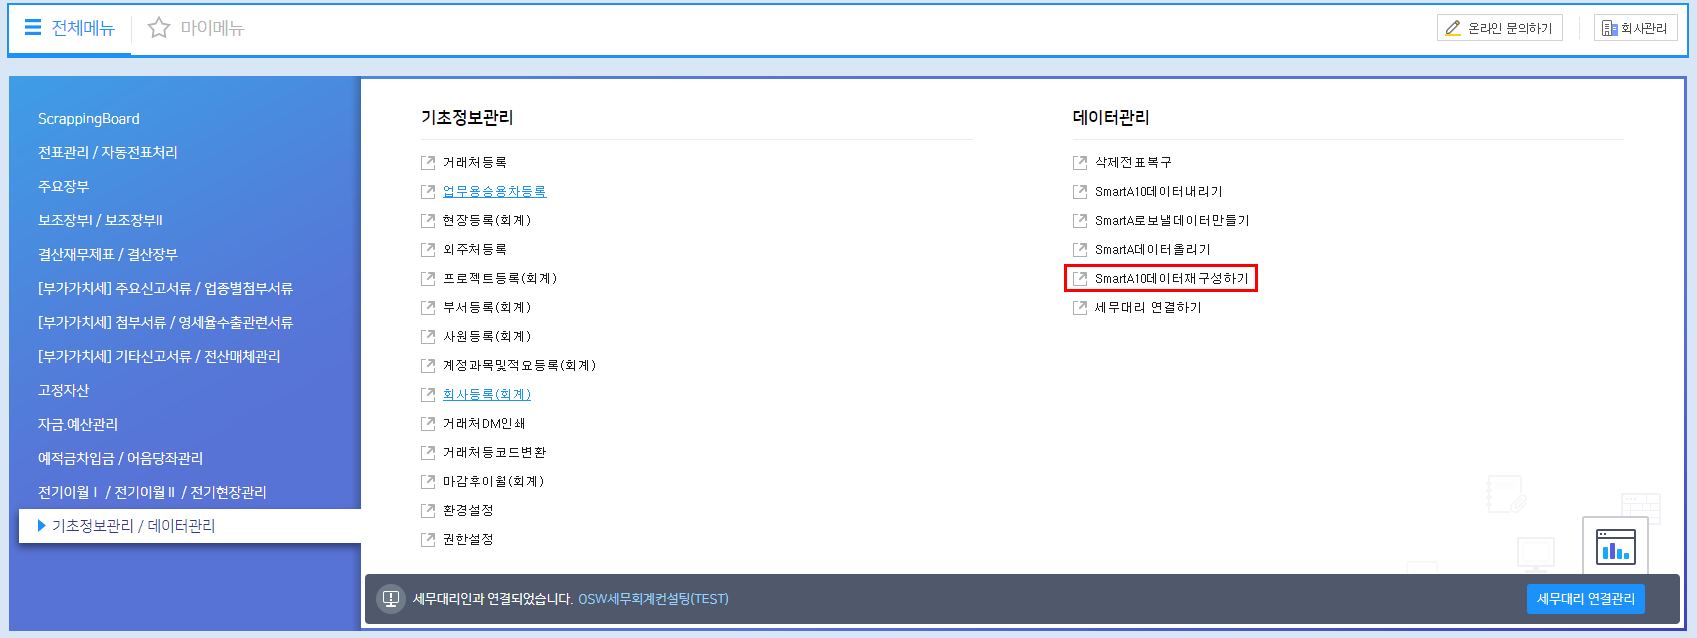Screen dimensions: 1697x638
Task: Click the chart window icon at bottom right
Action: [x=1615, y=547]
